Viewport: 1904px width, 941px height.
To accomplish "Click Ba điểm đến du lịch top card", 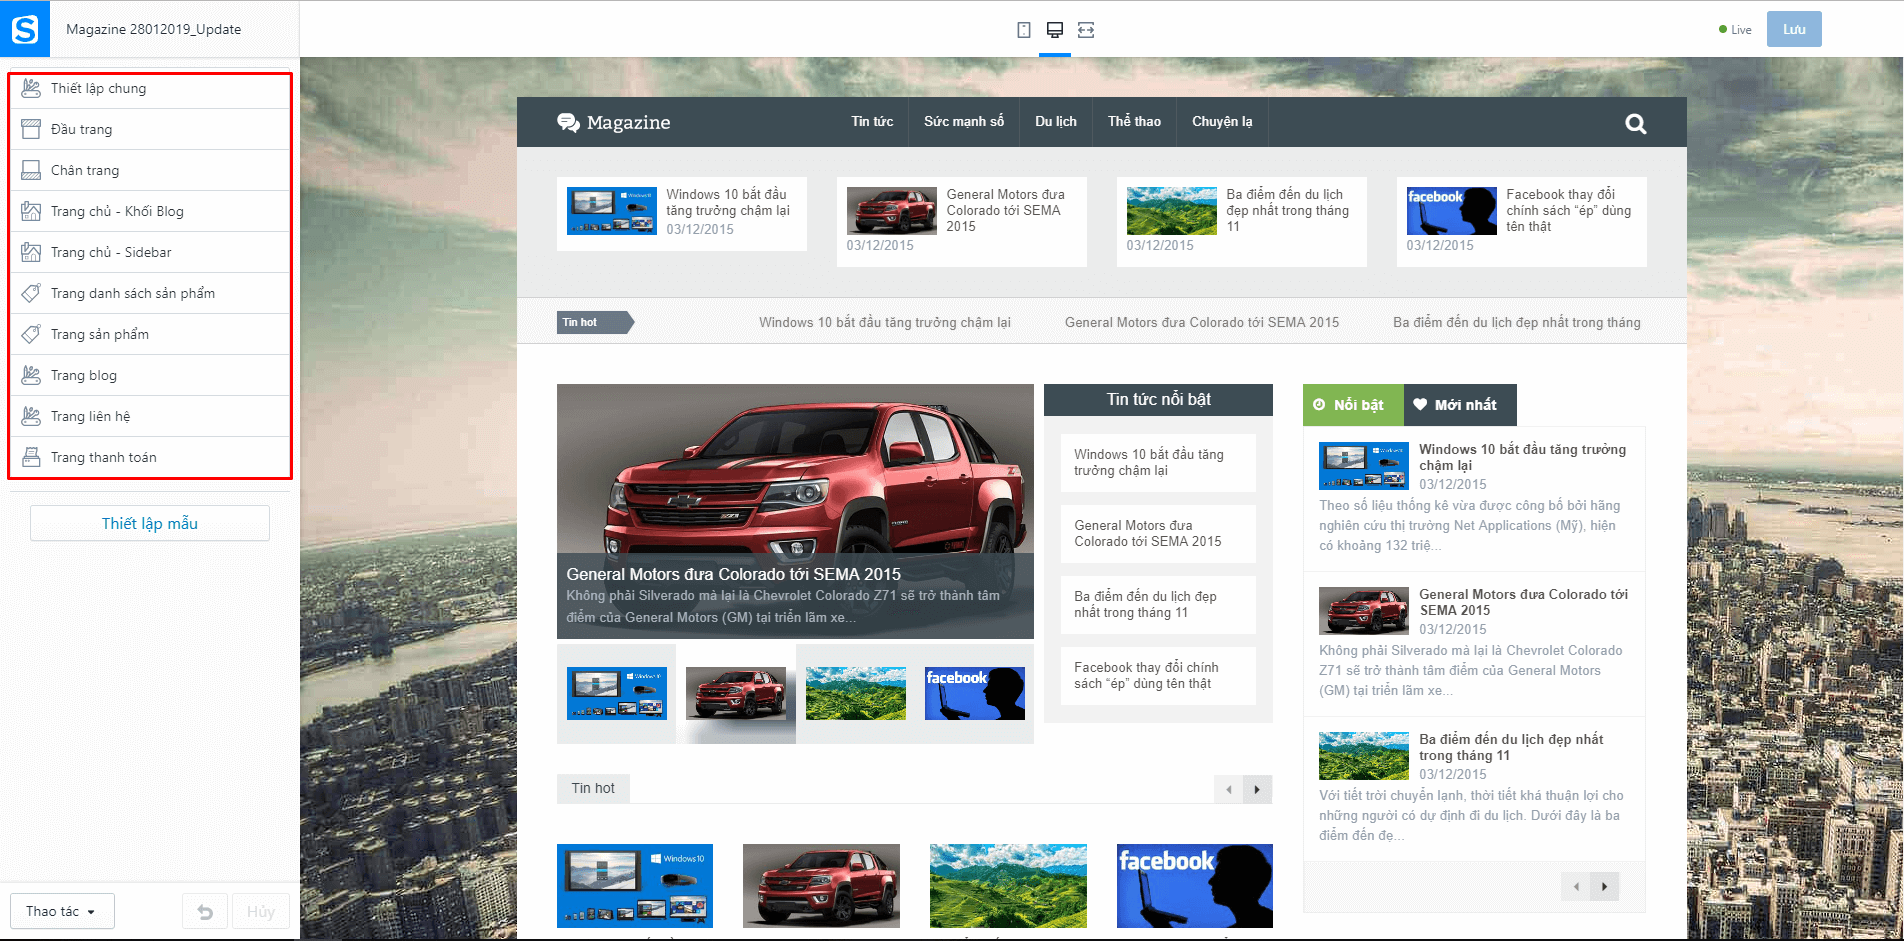I will pos(1241,222).
